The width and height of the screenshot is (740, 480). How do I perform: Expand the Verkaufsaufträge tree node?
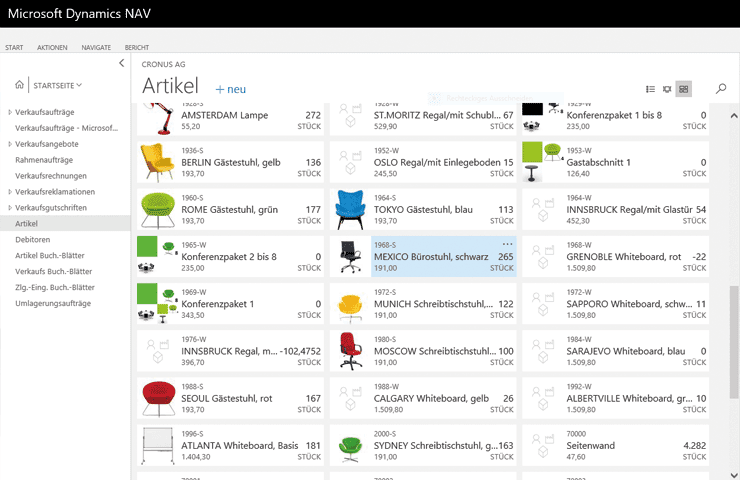tap(10, 112)
